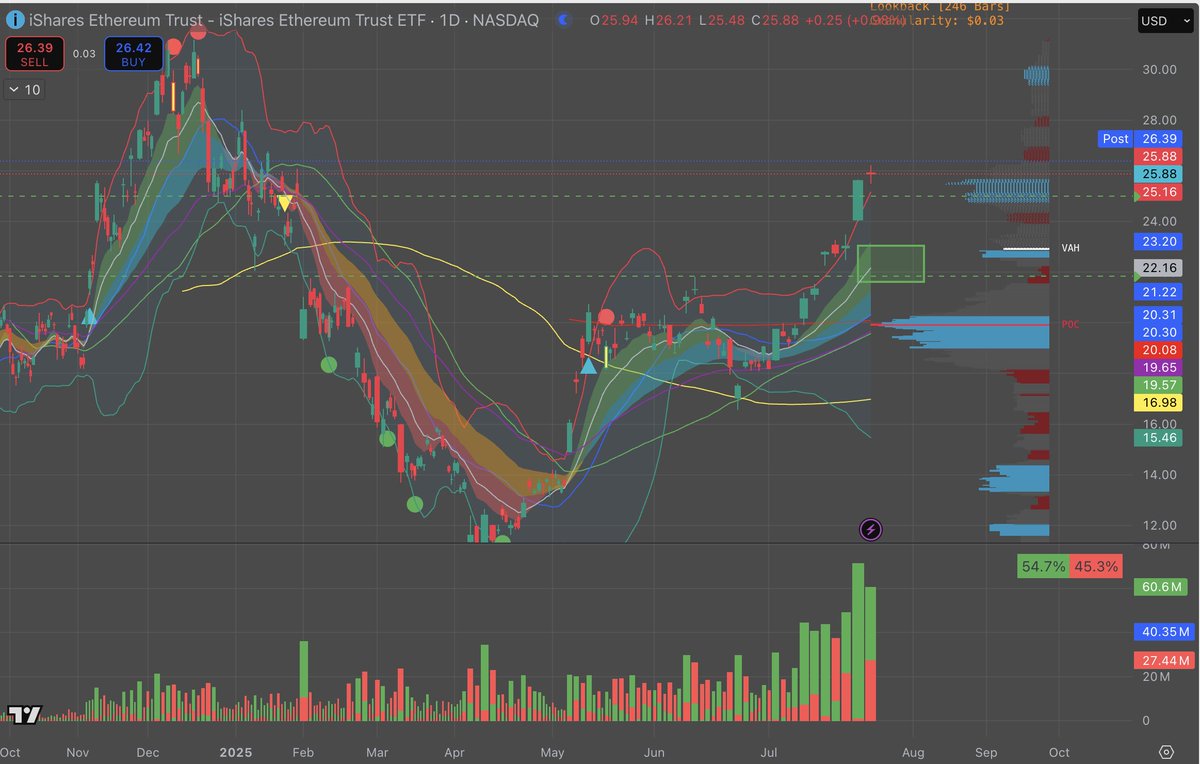Open chart settings gear icon
Image resolution: width=1200 pixels, height=764 pixels.
click(x=1166, y=752)
